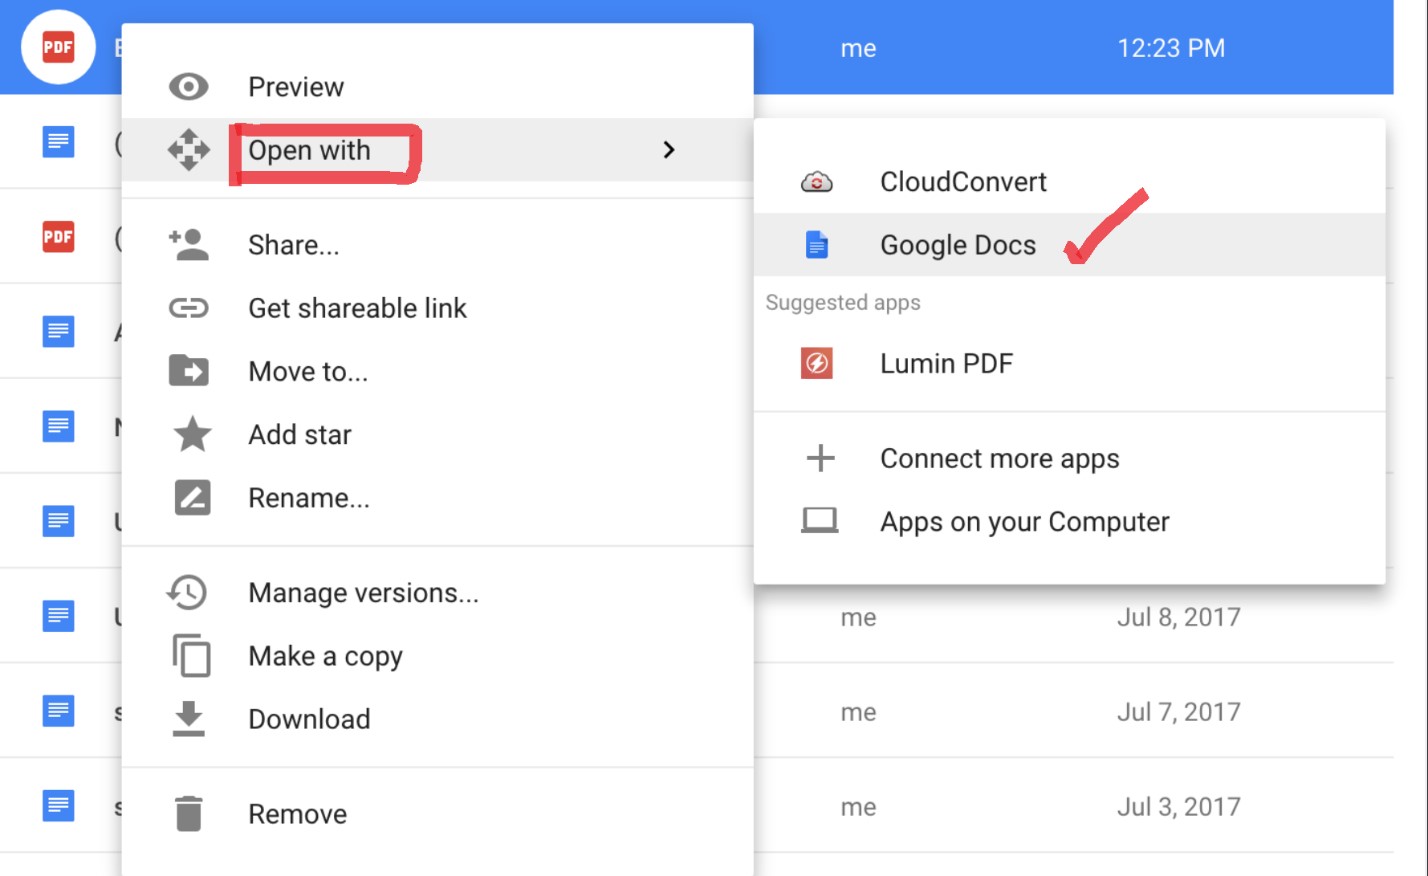Image resolution: width=1428 pixels, height=876 pixels.
Task: Click Apps on your Computer
Action: pyautogui.click(x=1024, y=521)
